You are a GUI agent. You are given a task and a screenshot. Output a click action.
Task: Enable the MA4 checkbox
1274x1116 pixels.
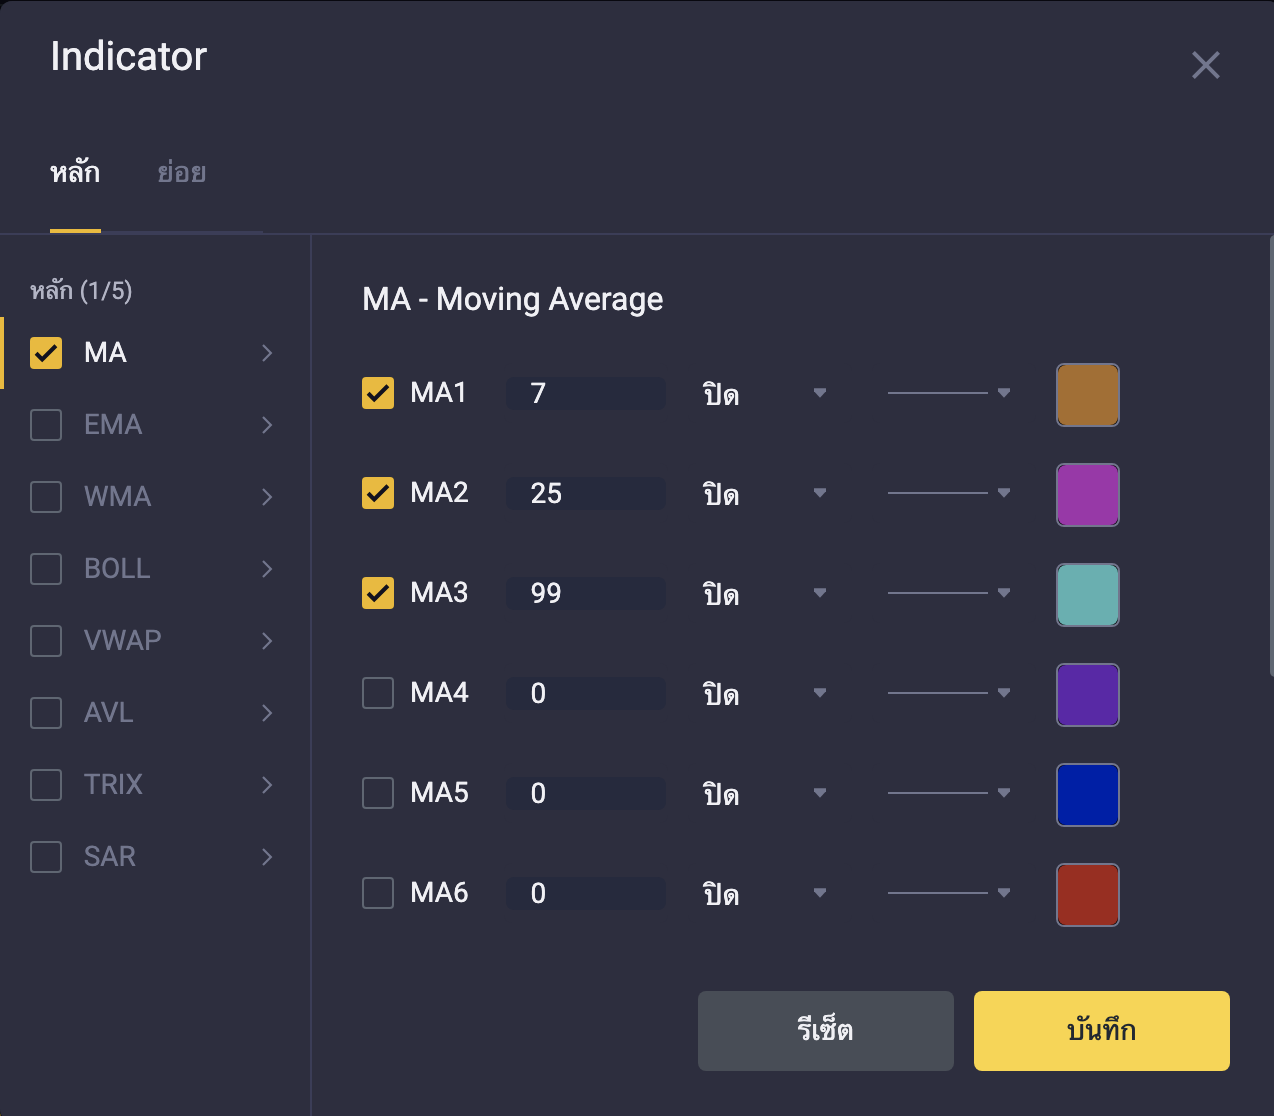[378, 693]
